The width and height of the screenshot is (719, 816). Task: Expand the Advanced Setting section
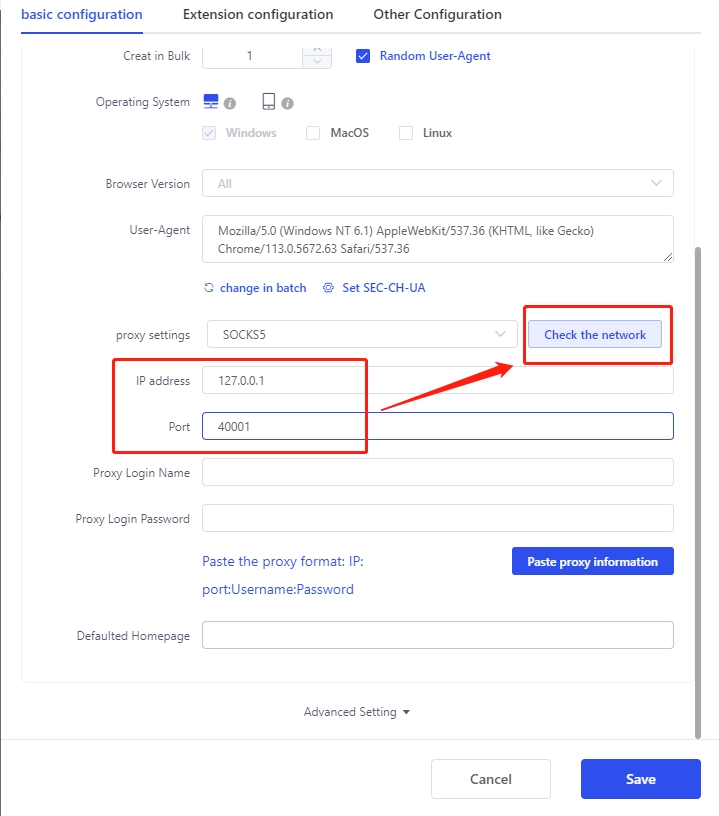tap(357, 712)
